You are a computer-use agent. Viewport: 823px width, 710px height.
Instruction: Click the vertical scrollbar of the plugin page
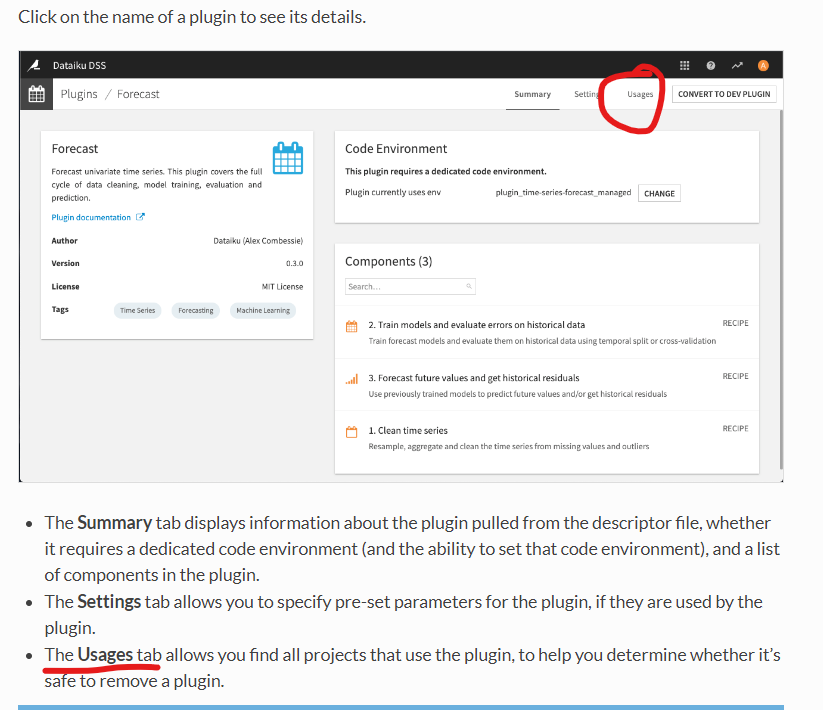[781, 289]
